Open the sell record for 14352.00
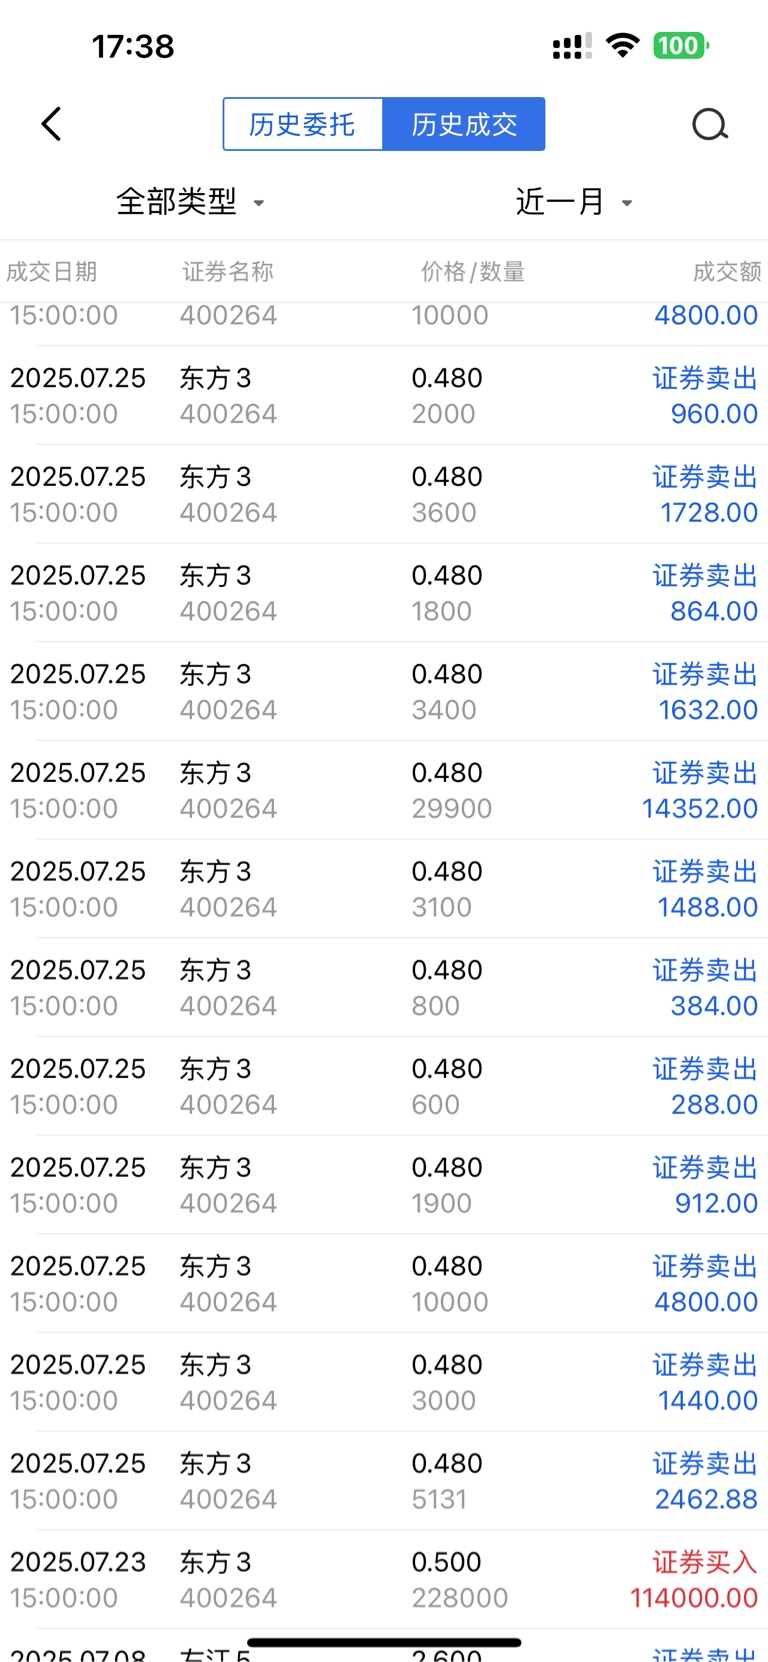The width and height of the screenshot is (768, 1662). pos(384,790)
